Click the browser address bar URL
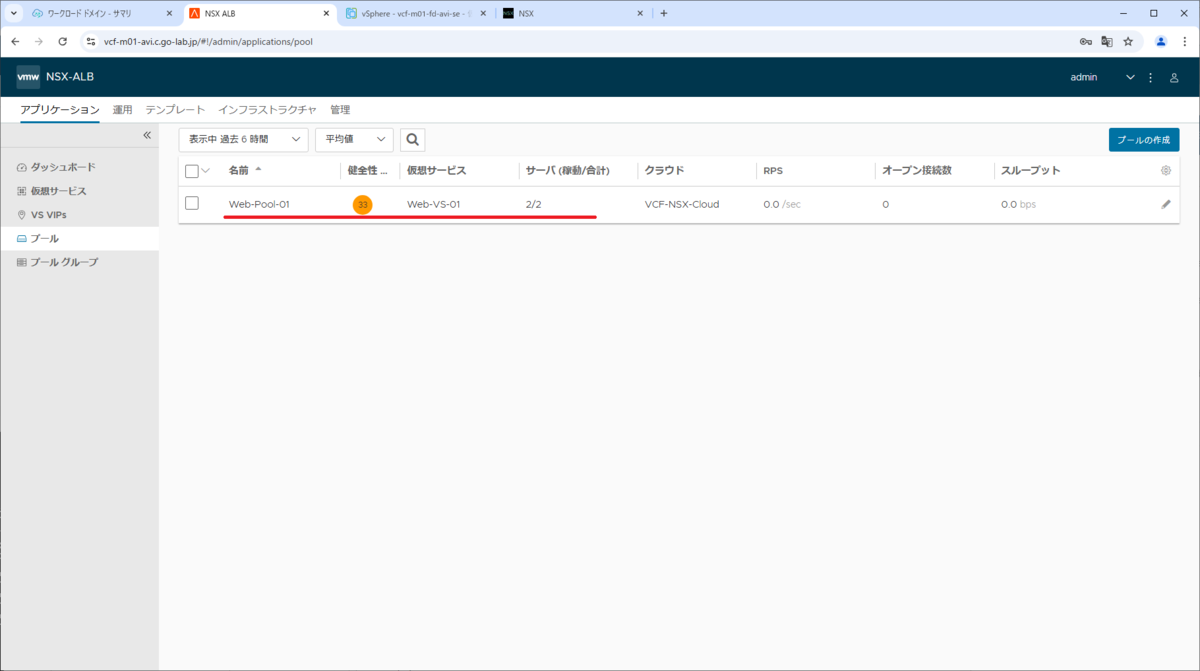This screenshot has width=1200, height=671. coord(208,42)
